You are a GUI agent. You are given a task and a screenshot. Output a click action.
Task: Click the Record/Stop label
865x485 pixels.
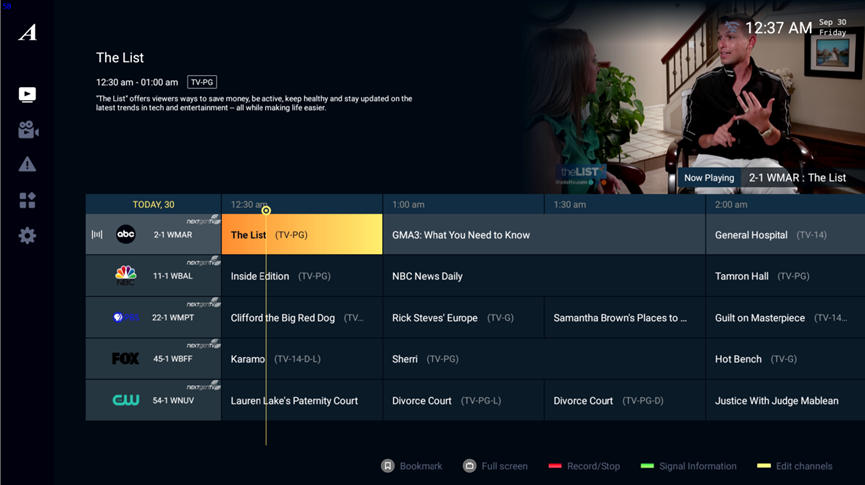tap(594, 466)
